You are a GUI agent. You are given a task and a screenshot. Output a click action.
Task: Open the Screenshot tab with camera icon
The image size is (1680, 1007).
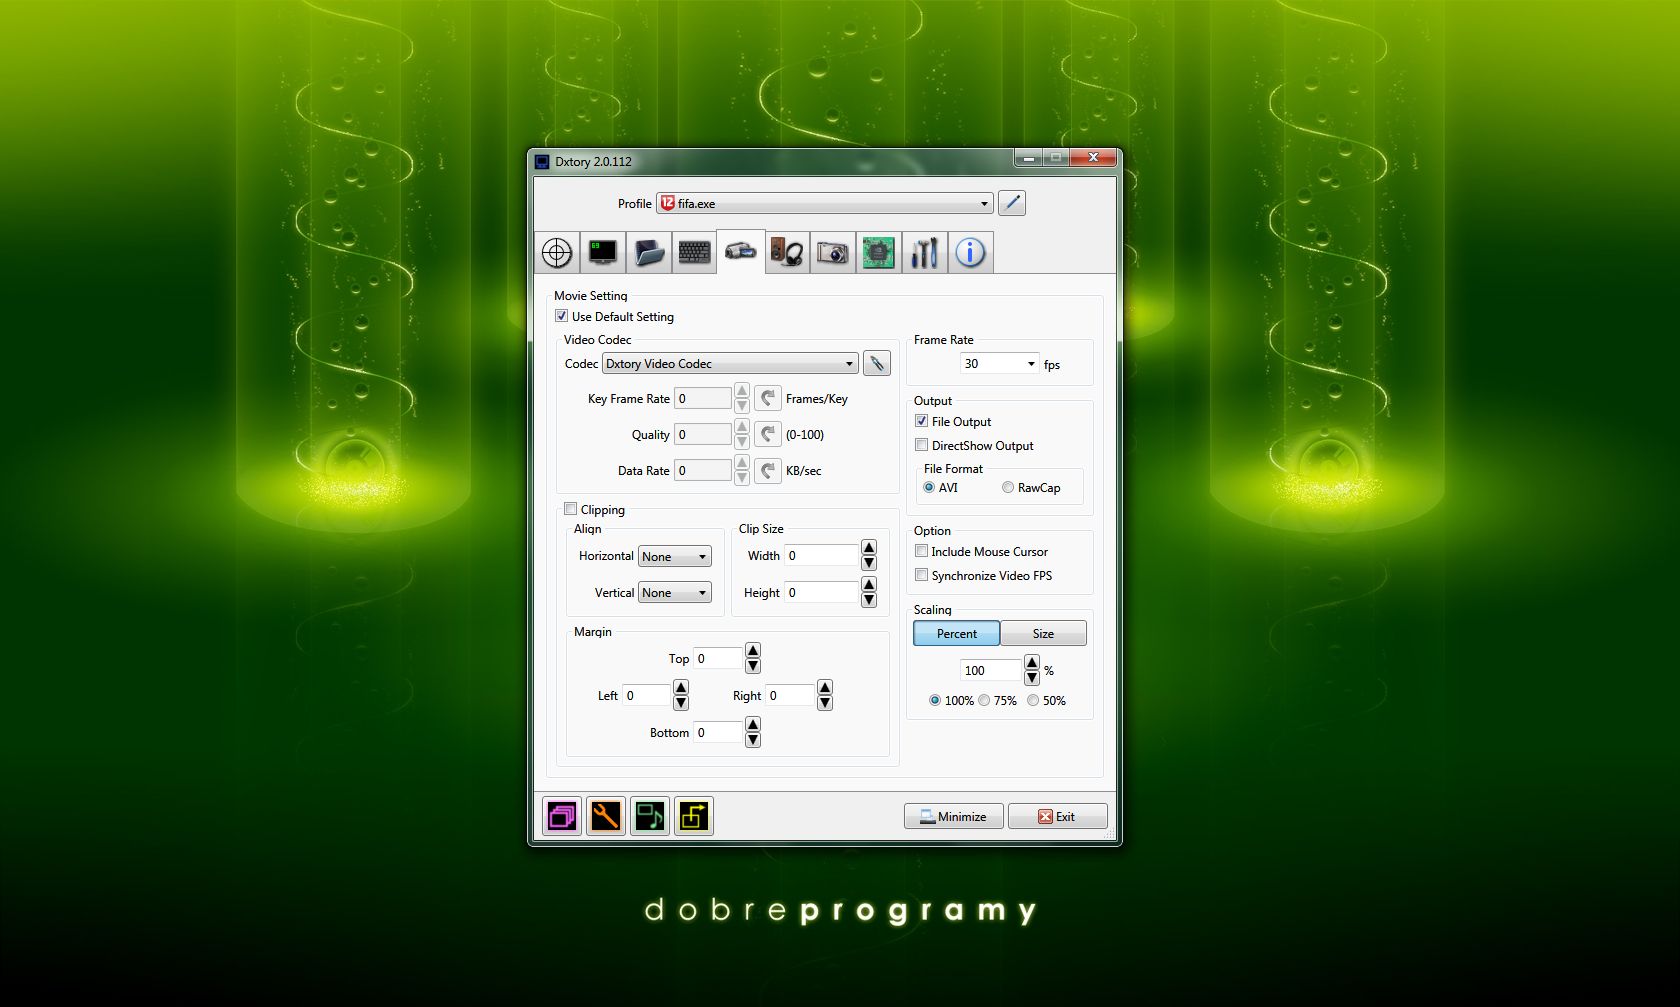tap(833, 252)
